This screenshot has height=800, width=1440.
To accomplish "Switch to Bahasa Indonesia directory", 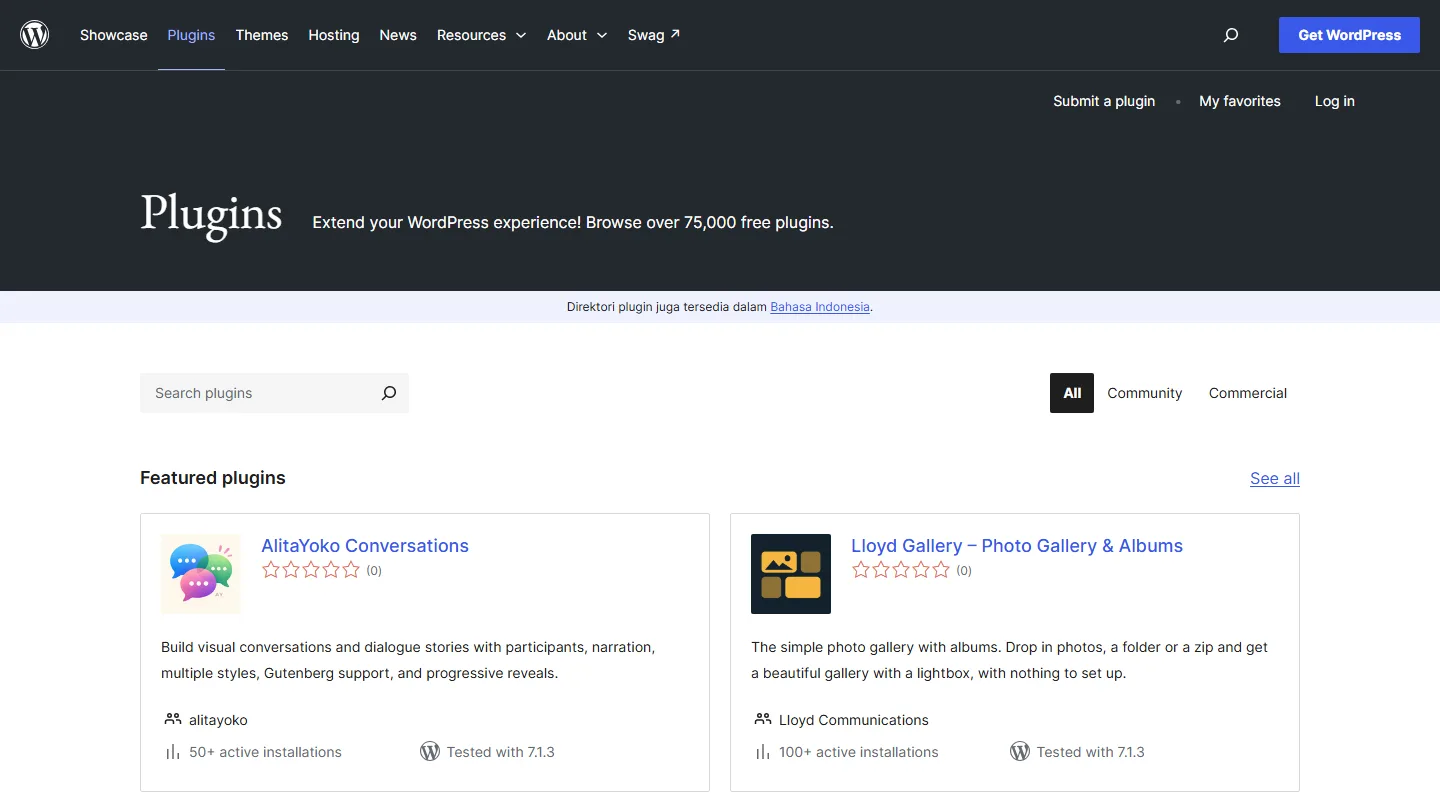I will click(820, 307).
